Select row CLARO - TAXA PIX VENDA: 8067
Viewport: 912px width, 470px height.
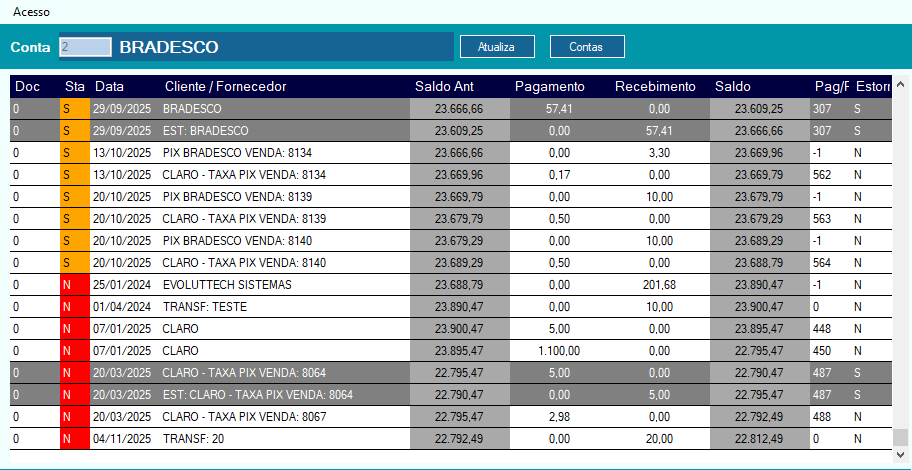tap(451, 417)
